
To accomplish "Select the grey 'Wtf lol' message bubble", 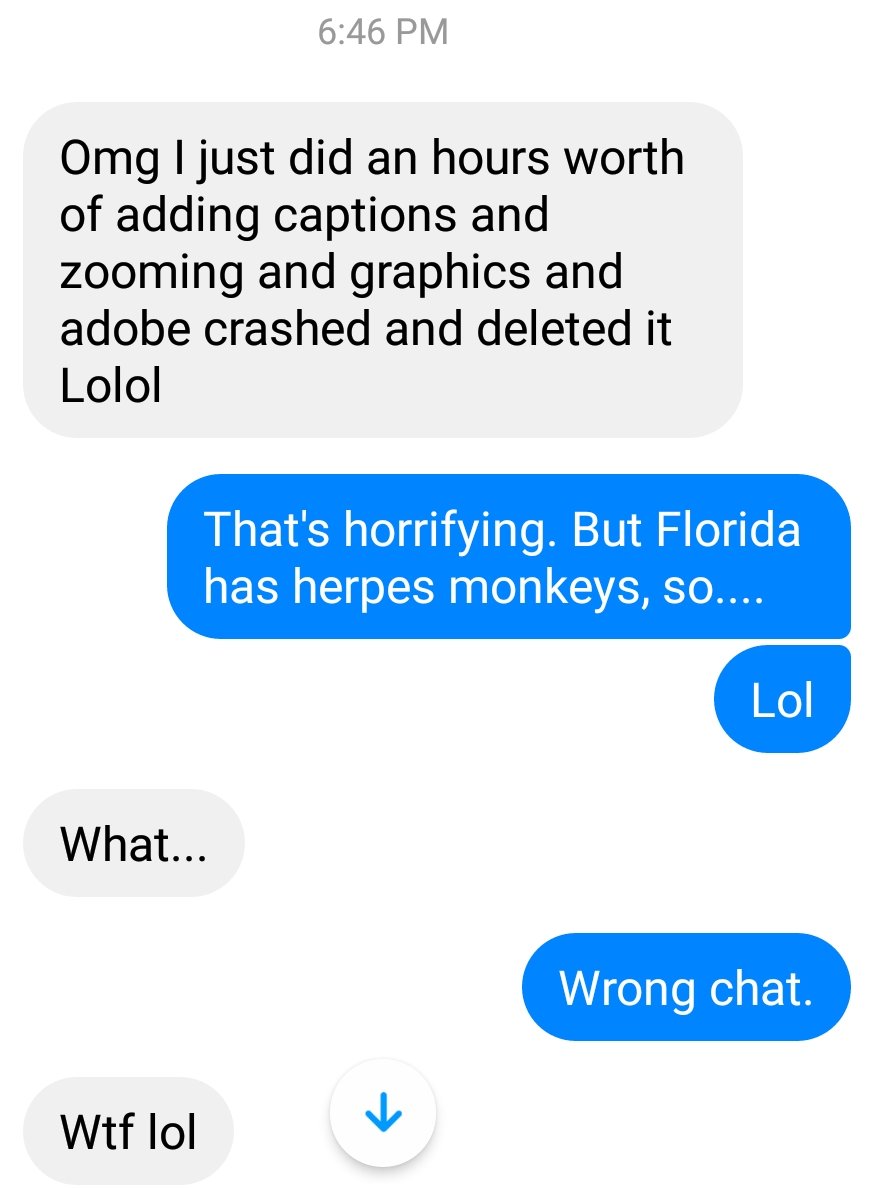I will pyautogui.click(x=128, y=1130).
